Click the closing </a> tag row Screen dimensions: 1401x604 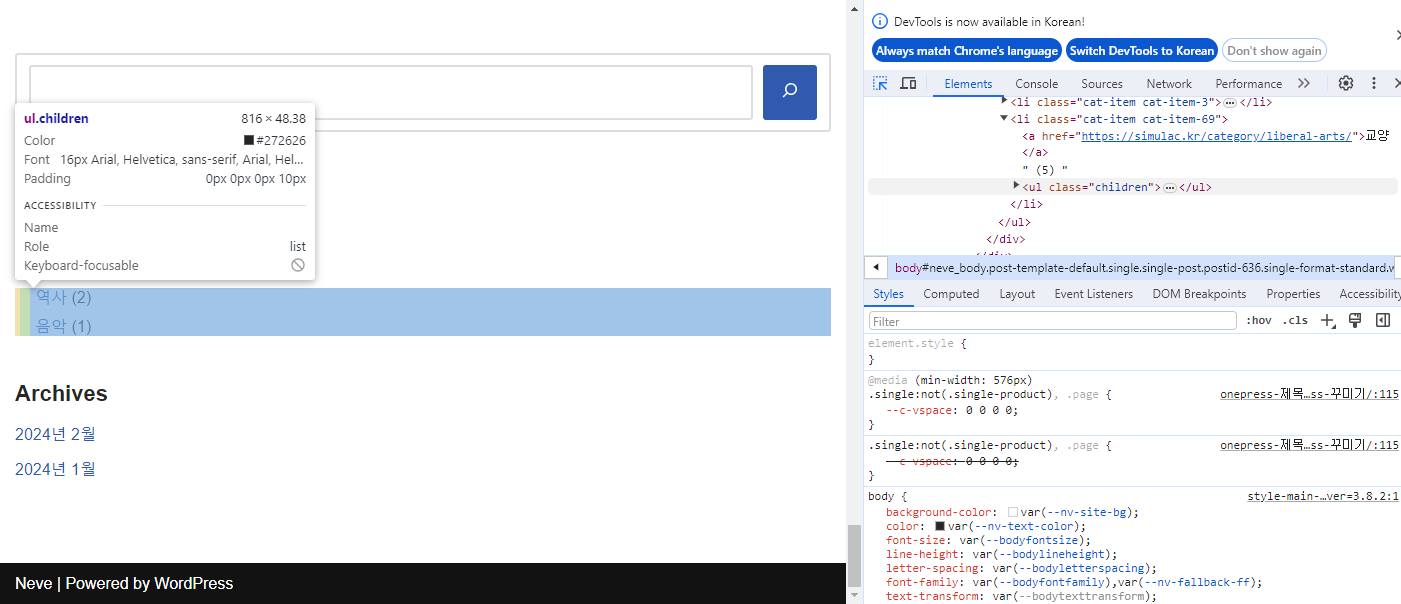pos(1035,153)
